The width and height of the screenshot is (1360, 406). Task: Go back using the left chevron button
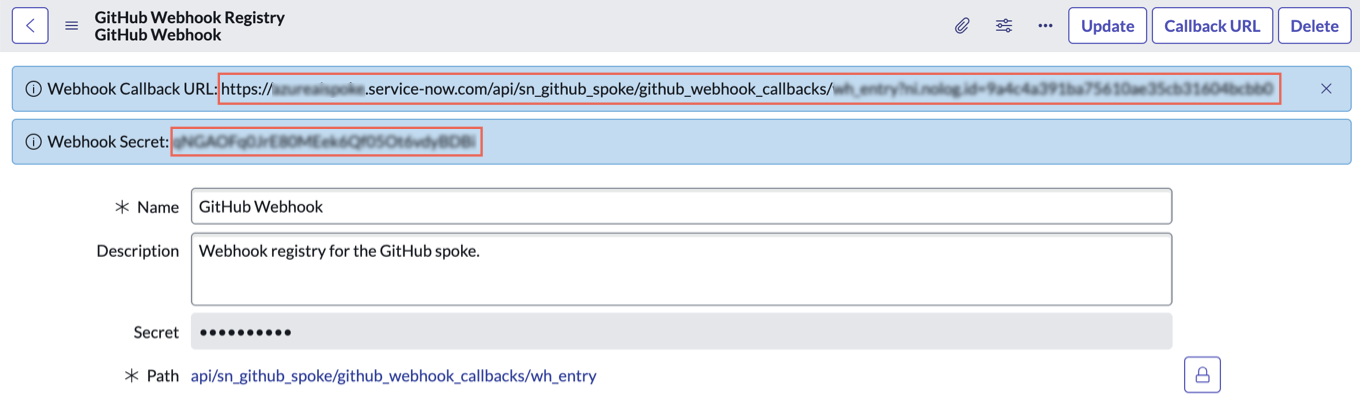click(30, 26)
